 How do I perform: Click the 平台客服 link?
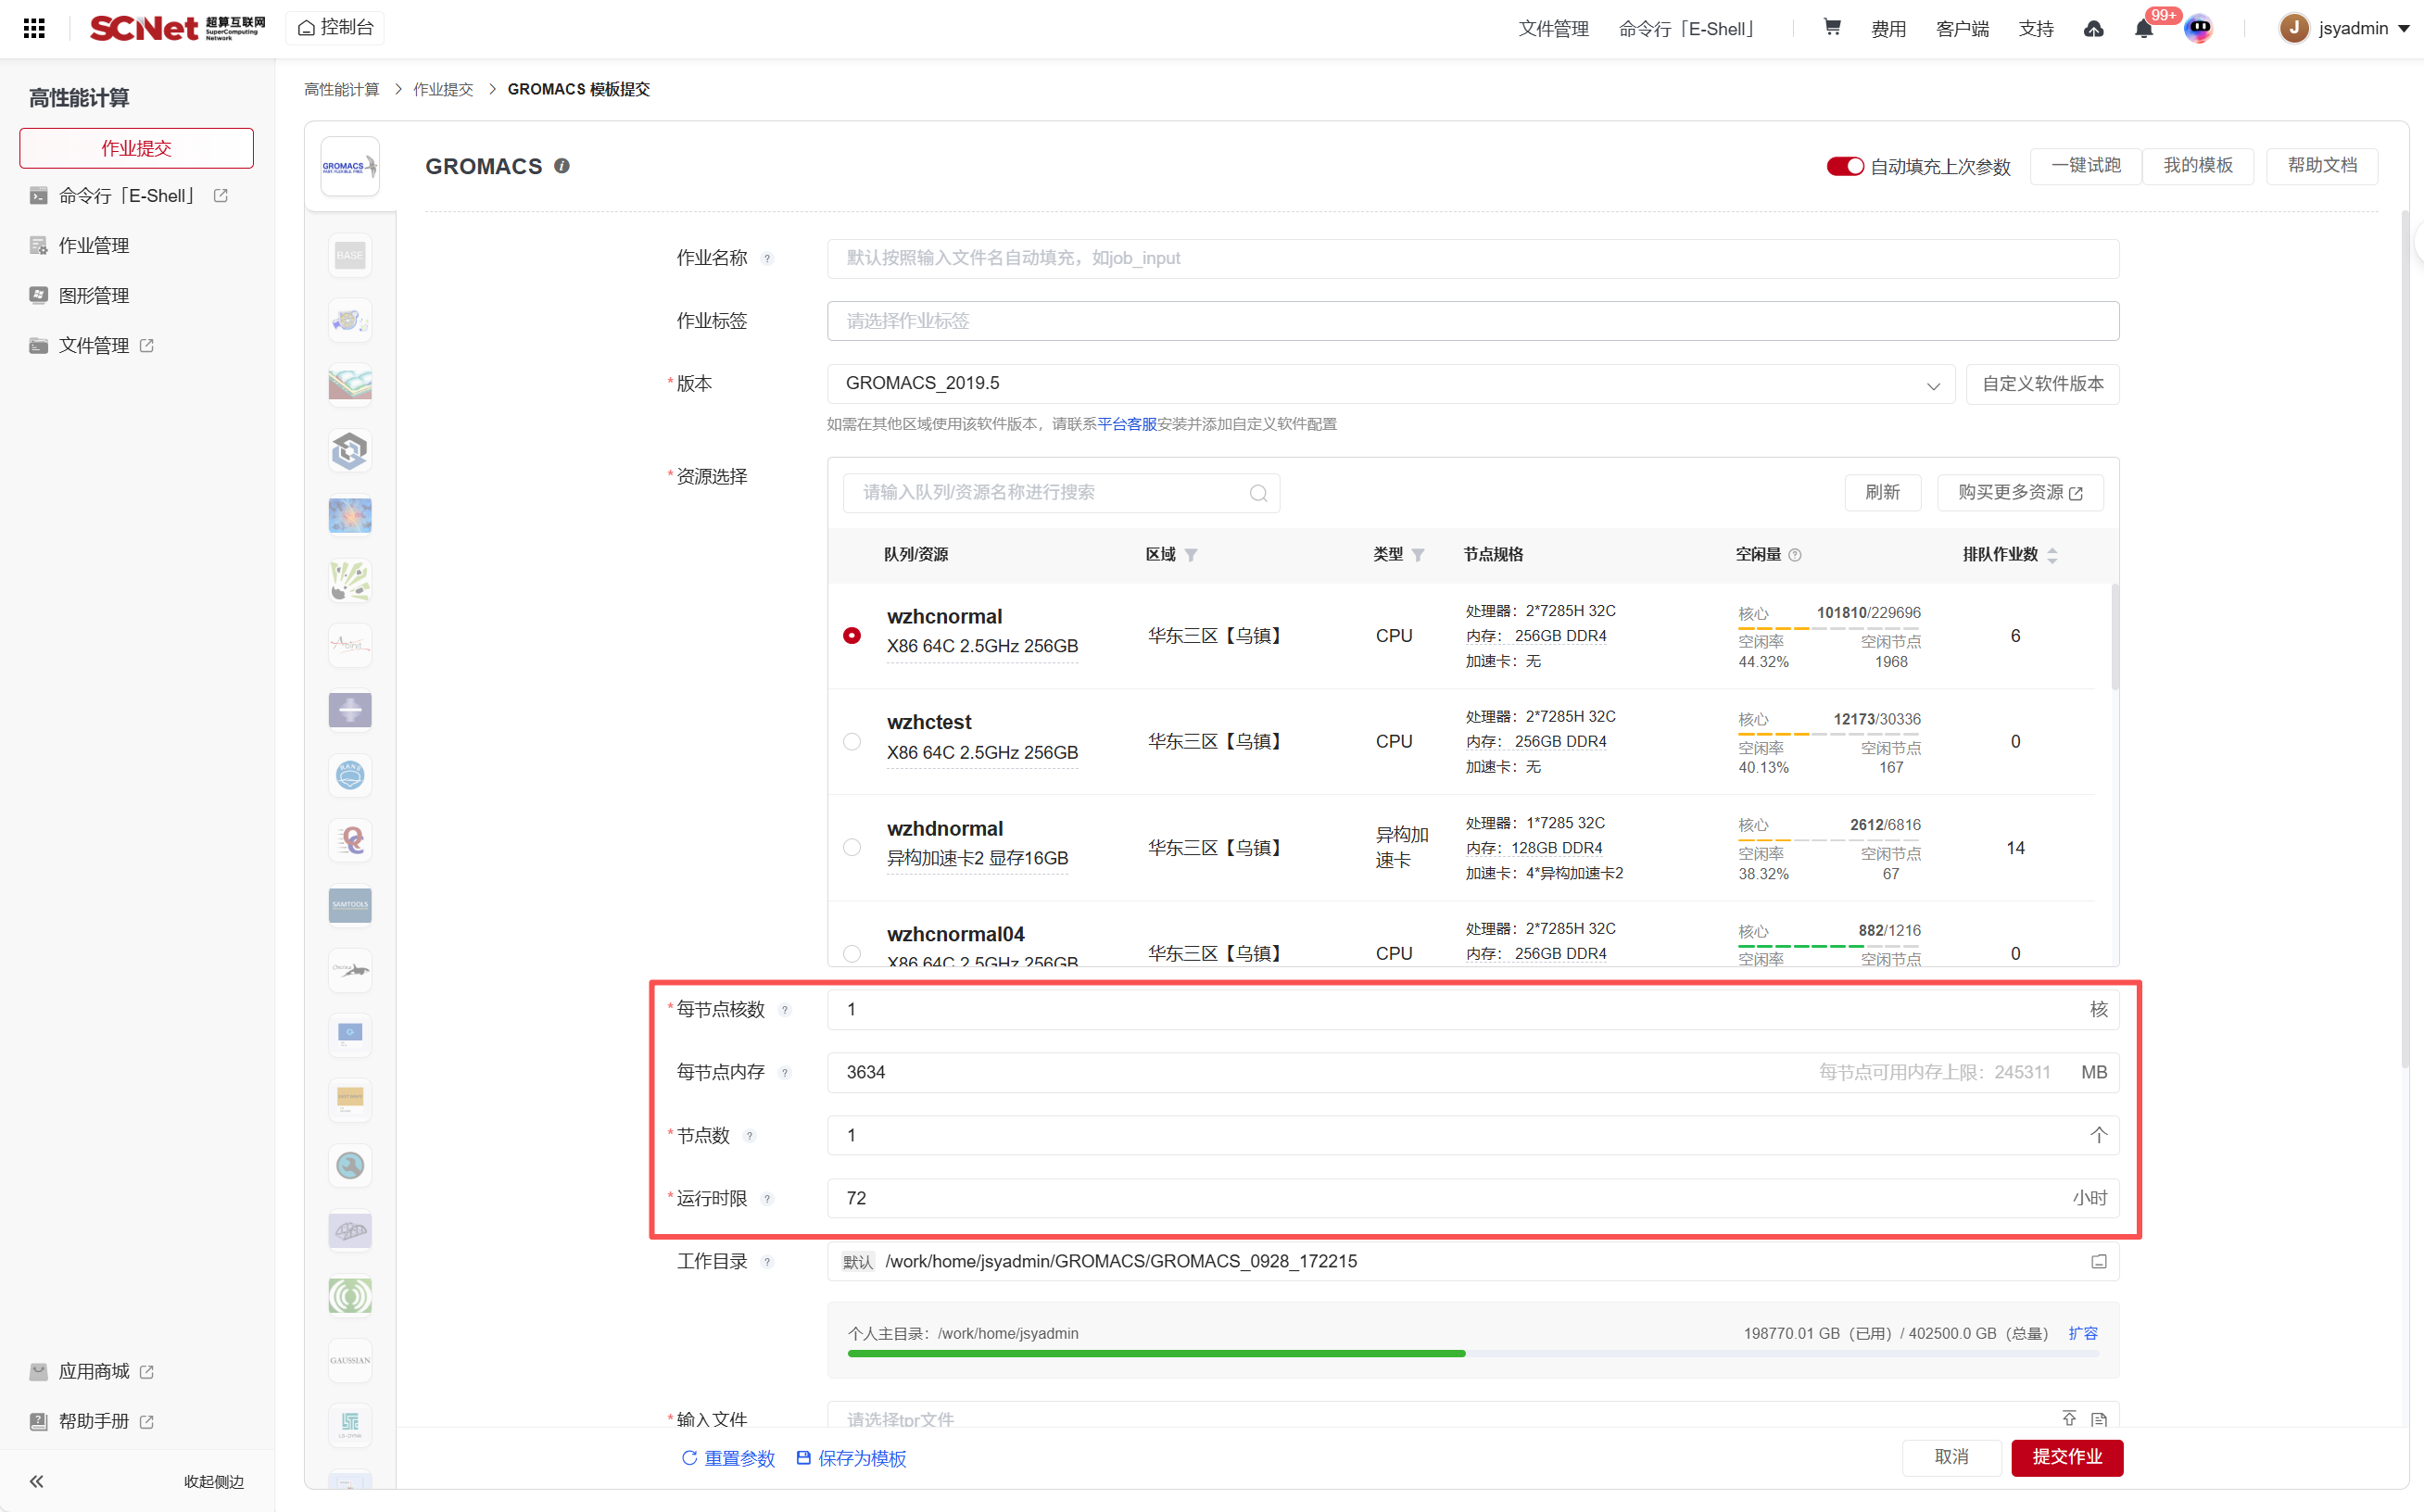(x=1126, y=424)
